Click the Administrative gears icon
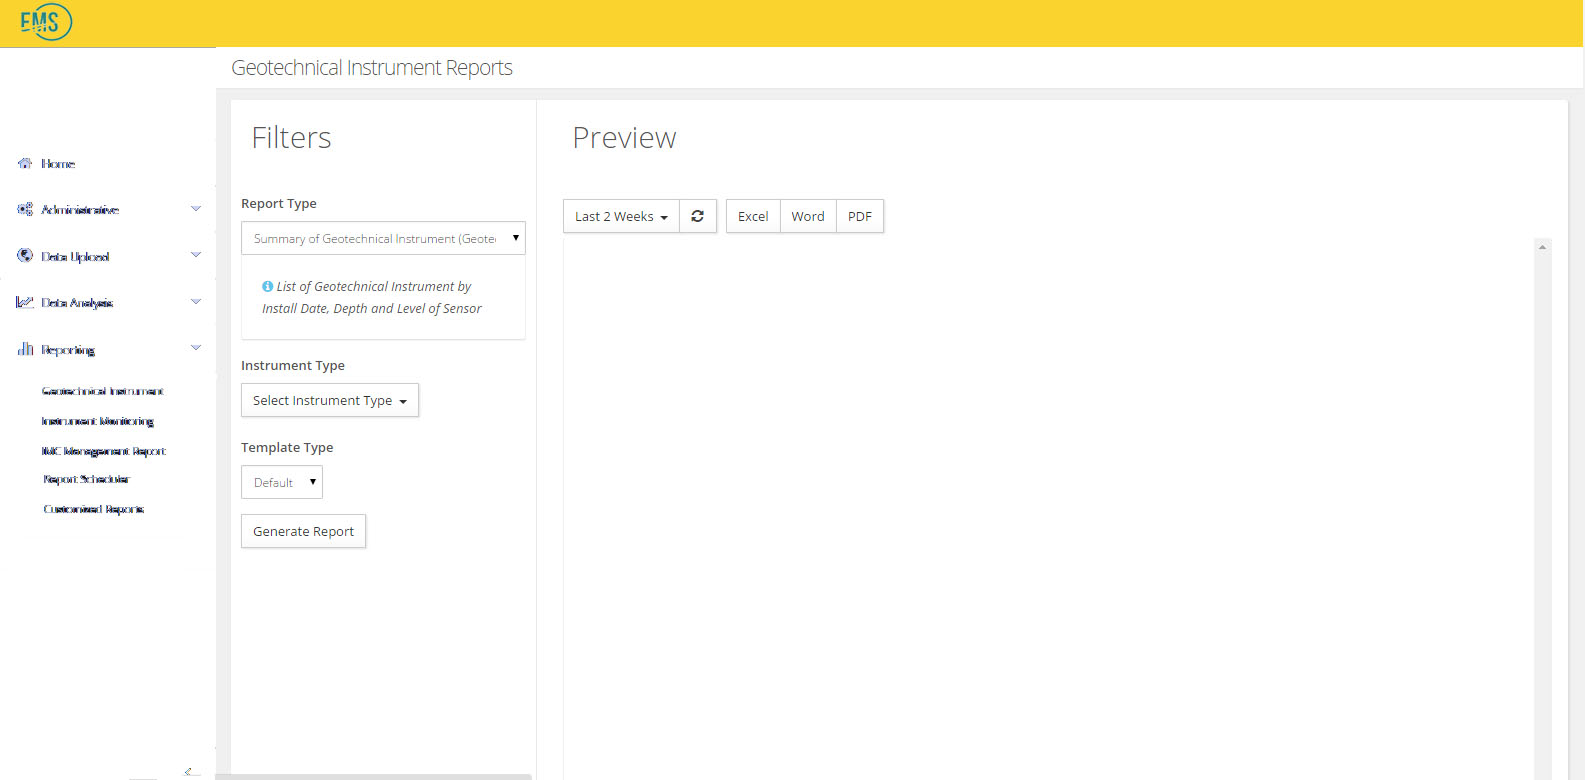This screenshot has height=780, width=1585. 25,209
